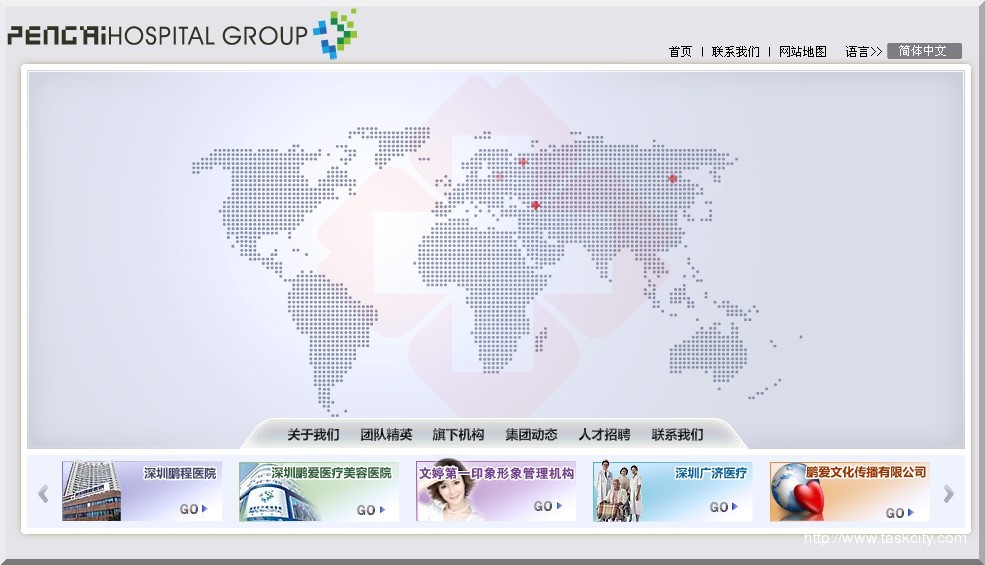985x565 pixels.
Task: Go to the 首页 link at top
Action: pyautogui.click(x=680, y=52)
